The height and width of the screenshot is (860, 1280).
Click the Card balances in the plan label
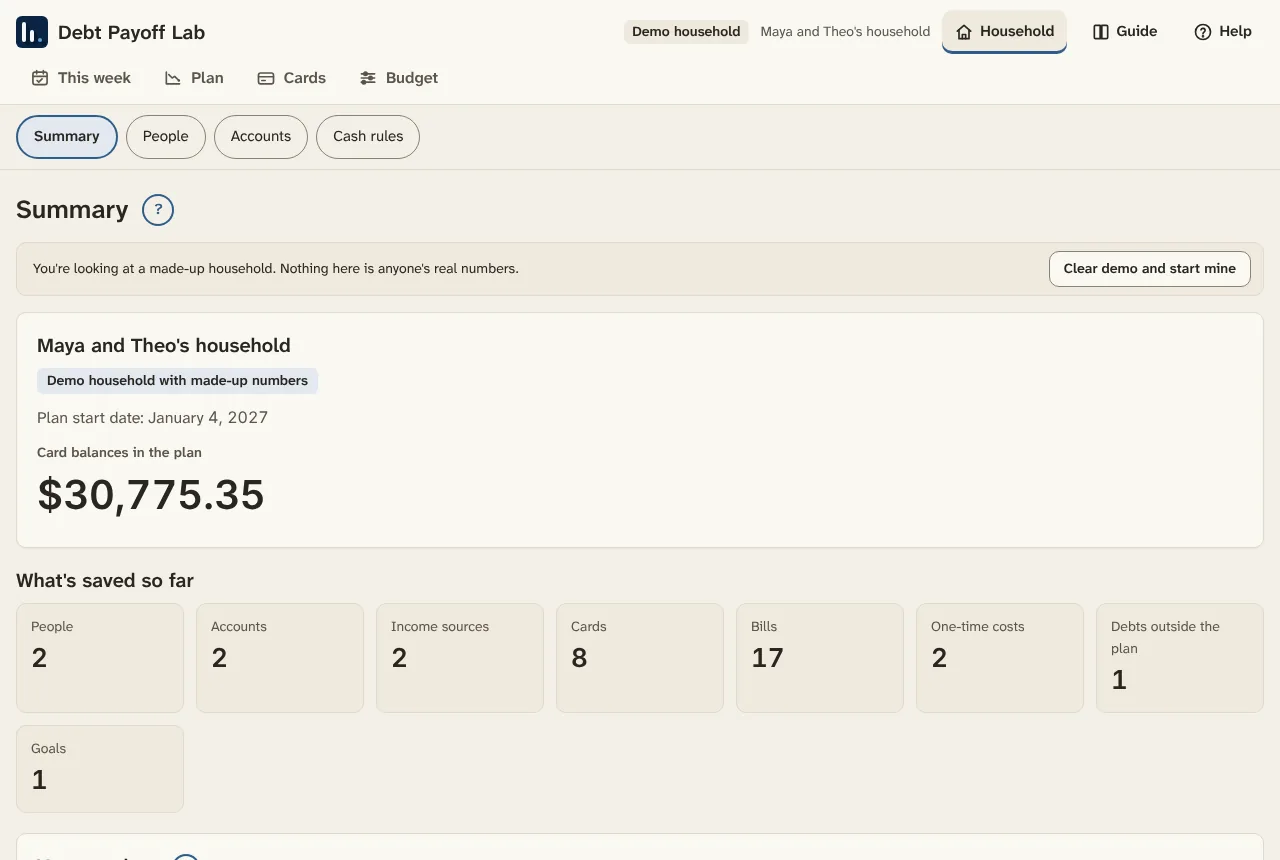pyautogui.click(x=119, y=453)
